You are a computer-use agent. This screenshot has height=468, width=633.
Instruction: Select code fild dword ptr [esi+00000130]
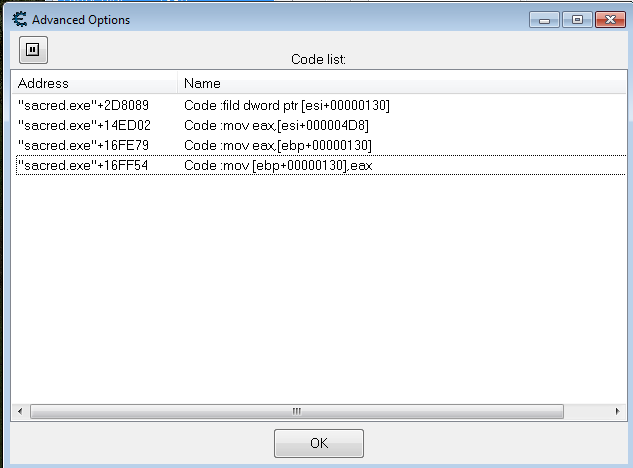click(x=287, y=105)
